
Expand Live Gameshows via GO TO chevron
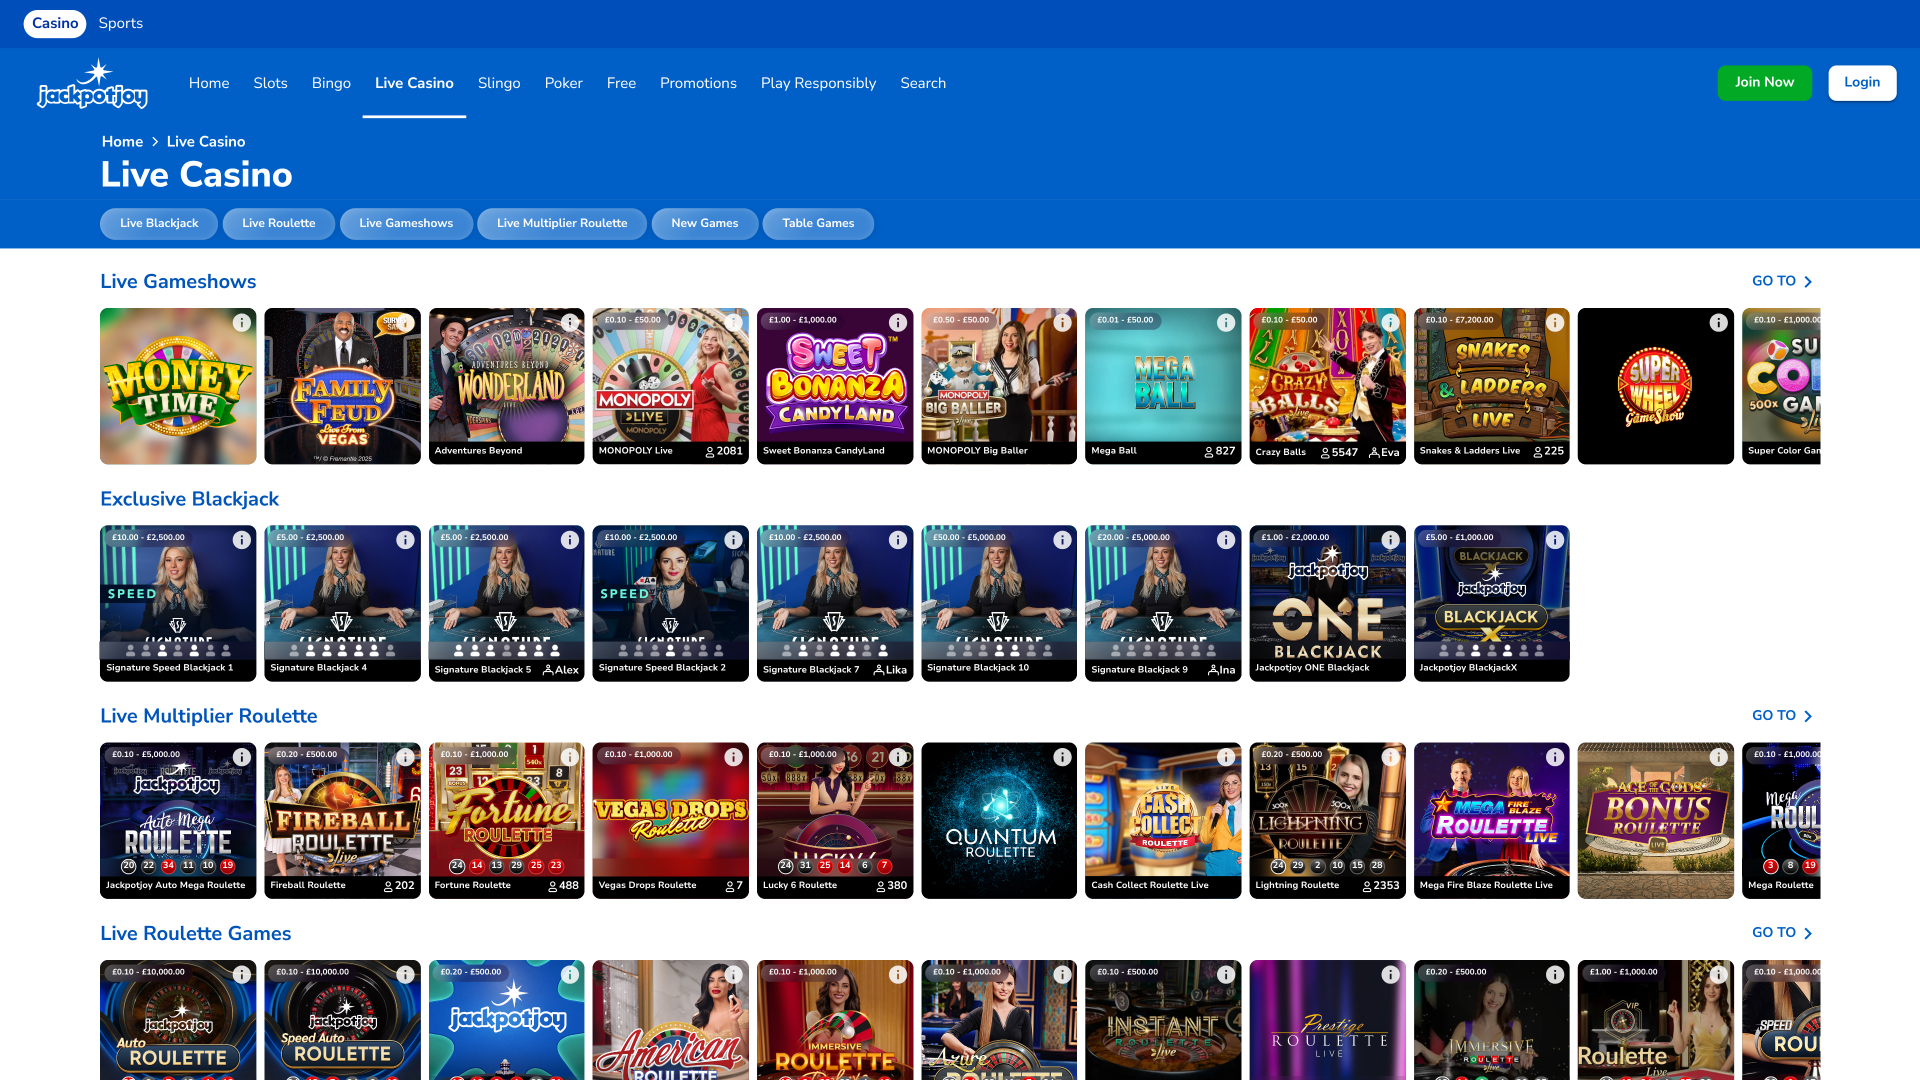point(1783,281)
